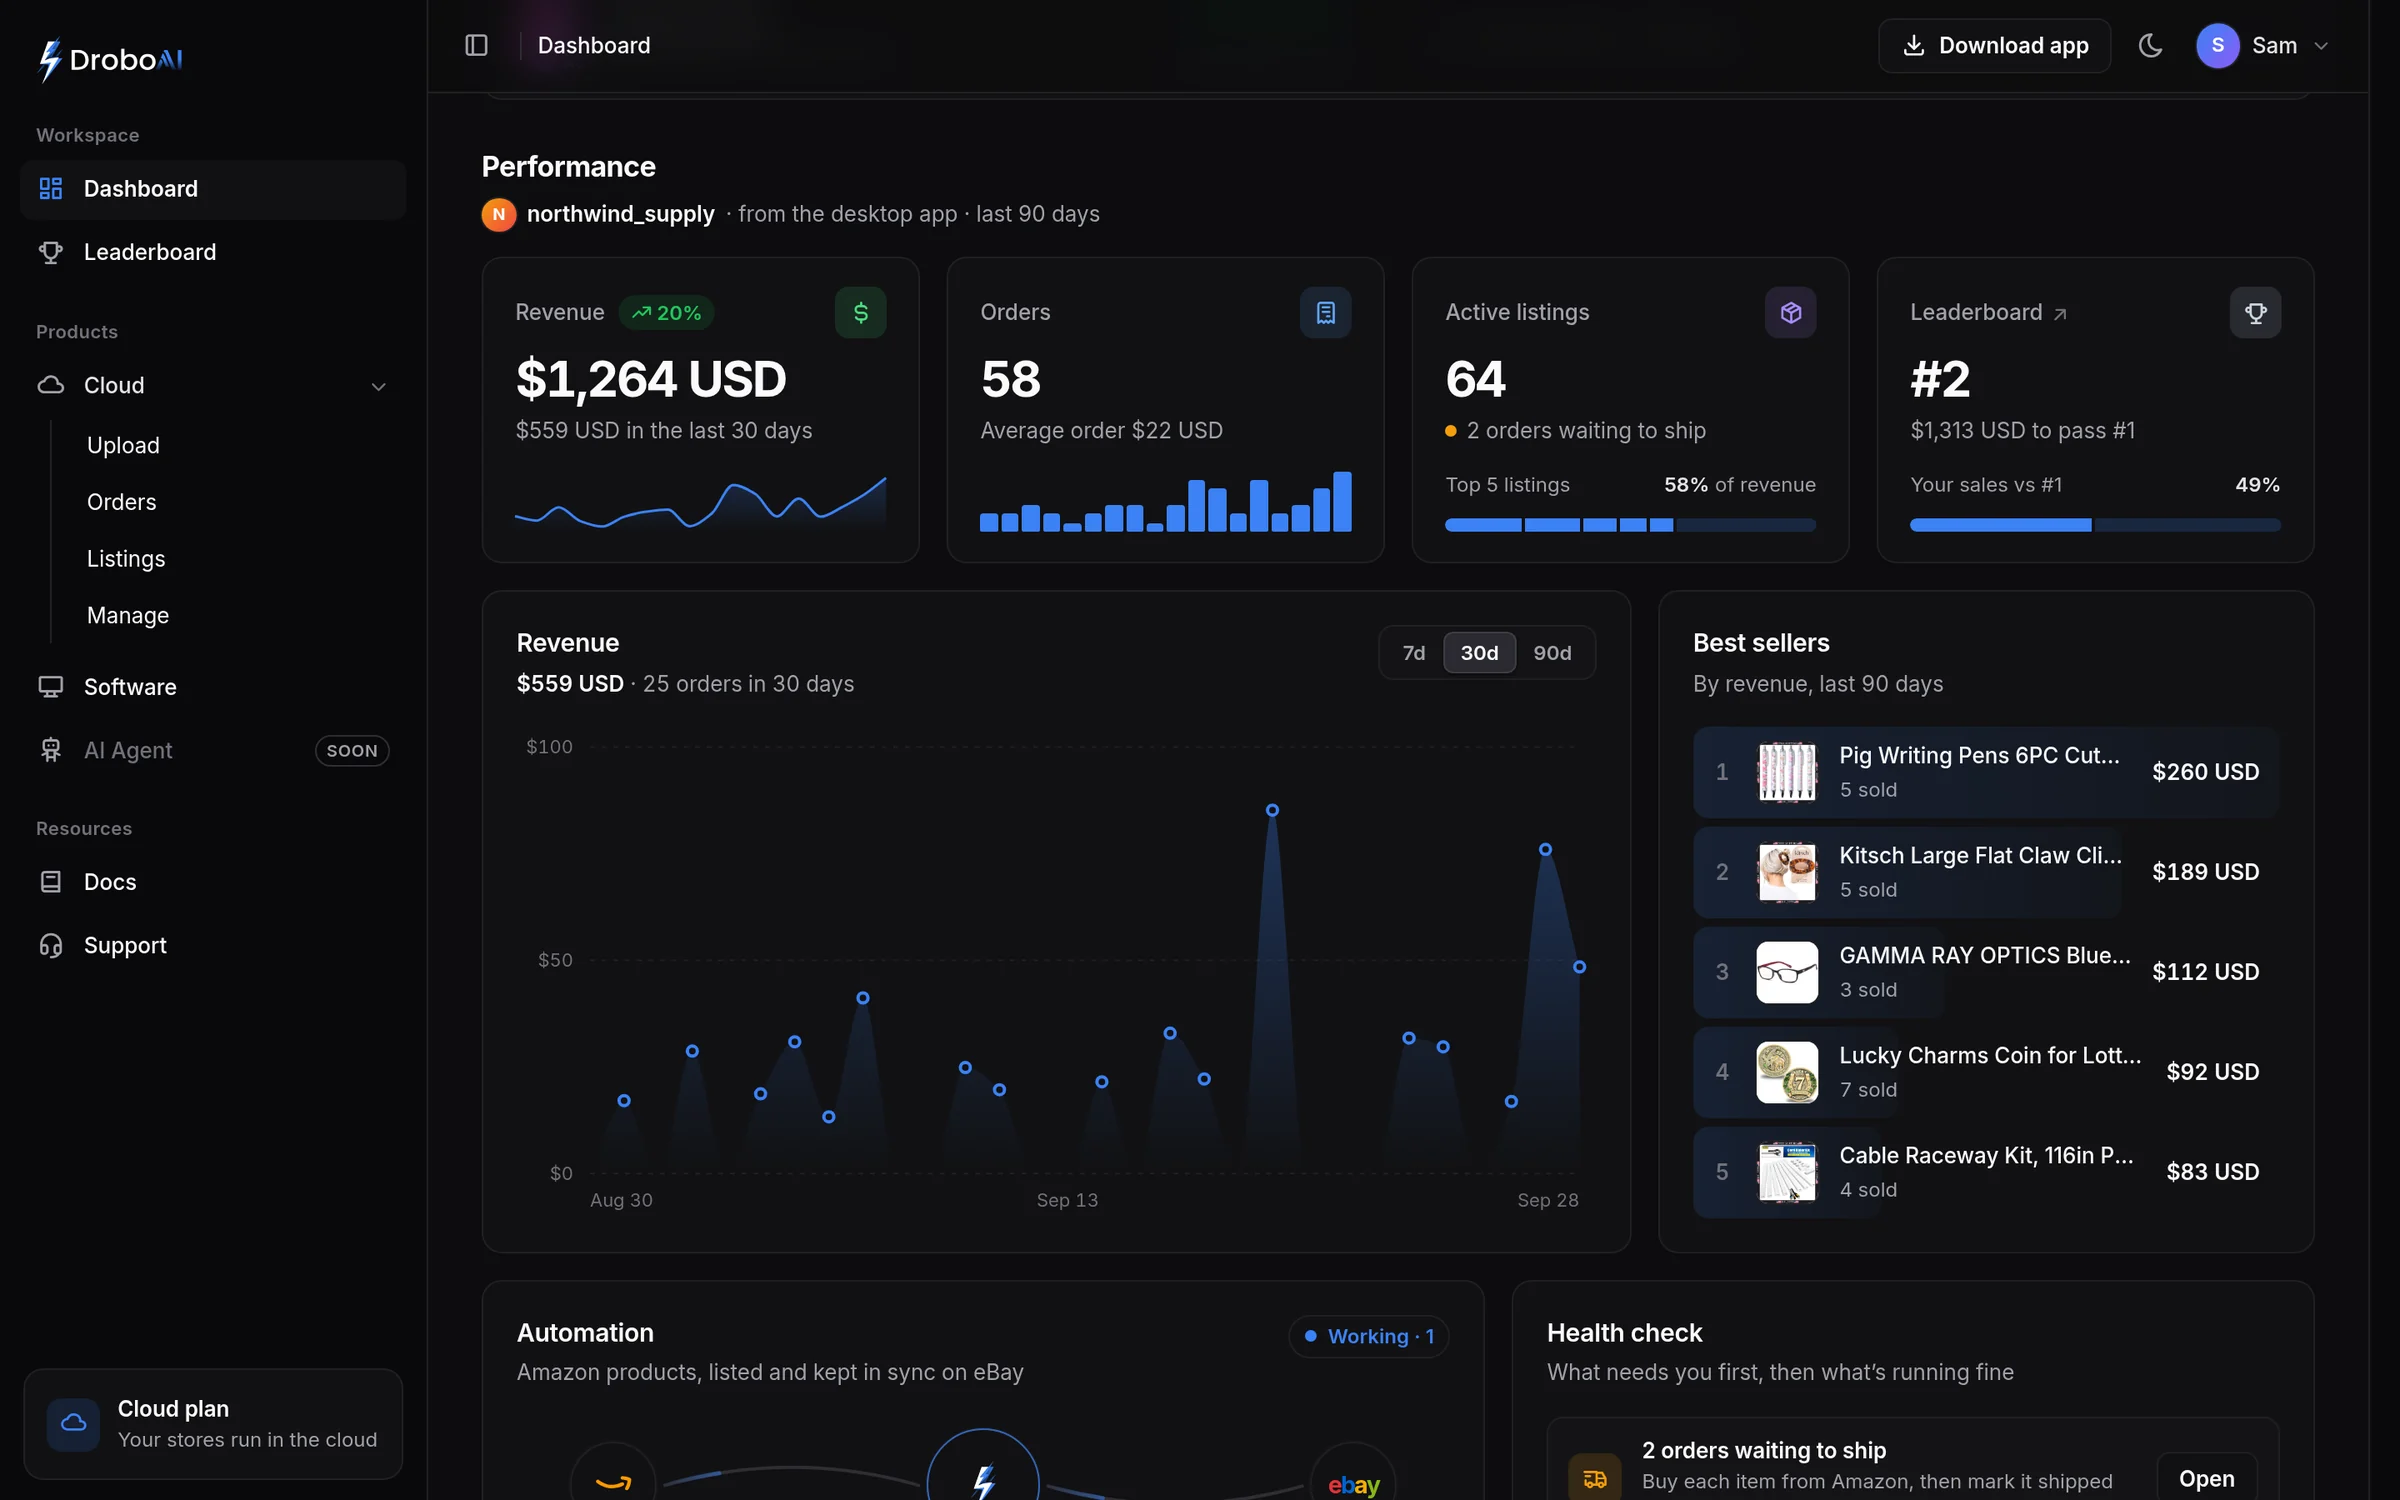This screenshot has height=1500, width=2400.
Task: Click the northwind_supply store avatar
Action: pos(498,214)
